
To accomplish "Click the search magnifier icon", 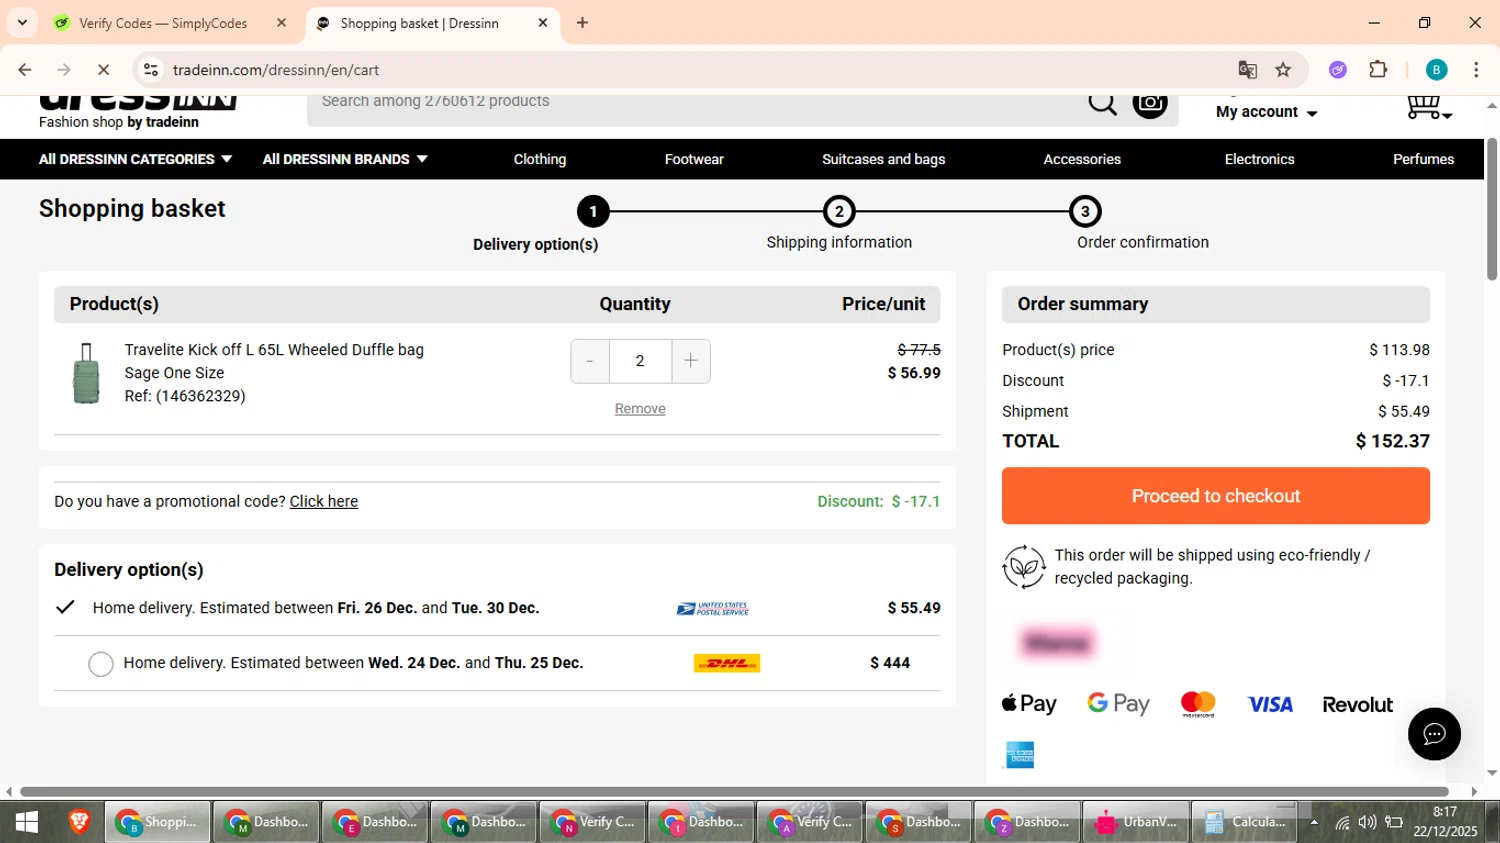I will click(x=1102, y=103).
